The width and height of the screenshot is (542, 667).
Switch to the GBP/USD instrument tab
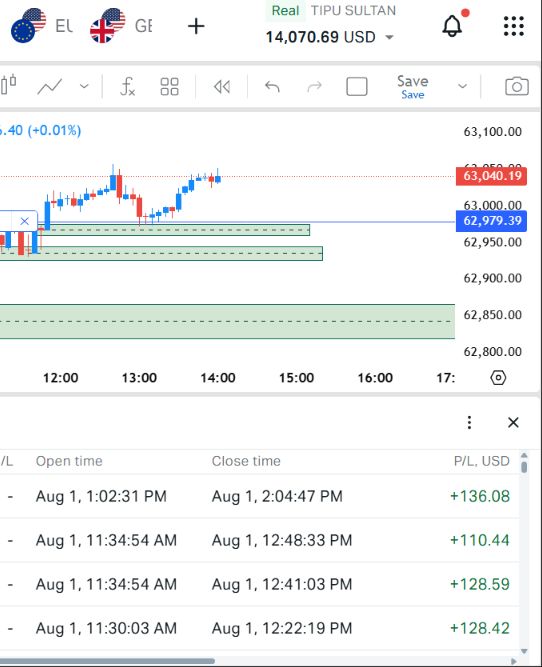click(x=121, y=26)
